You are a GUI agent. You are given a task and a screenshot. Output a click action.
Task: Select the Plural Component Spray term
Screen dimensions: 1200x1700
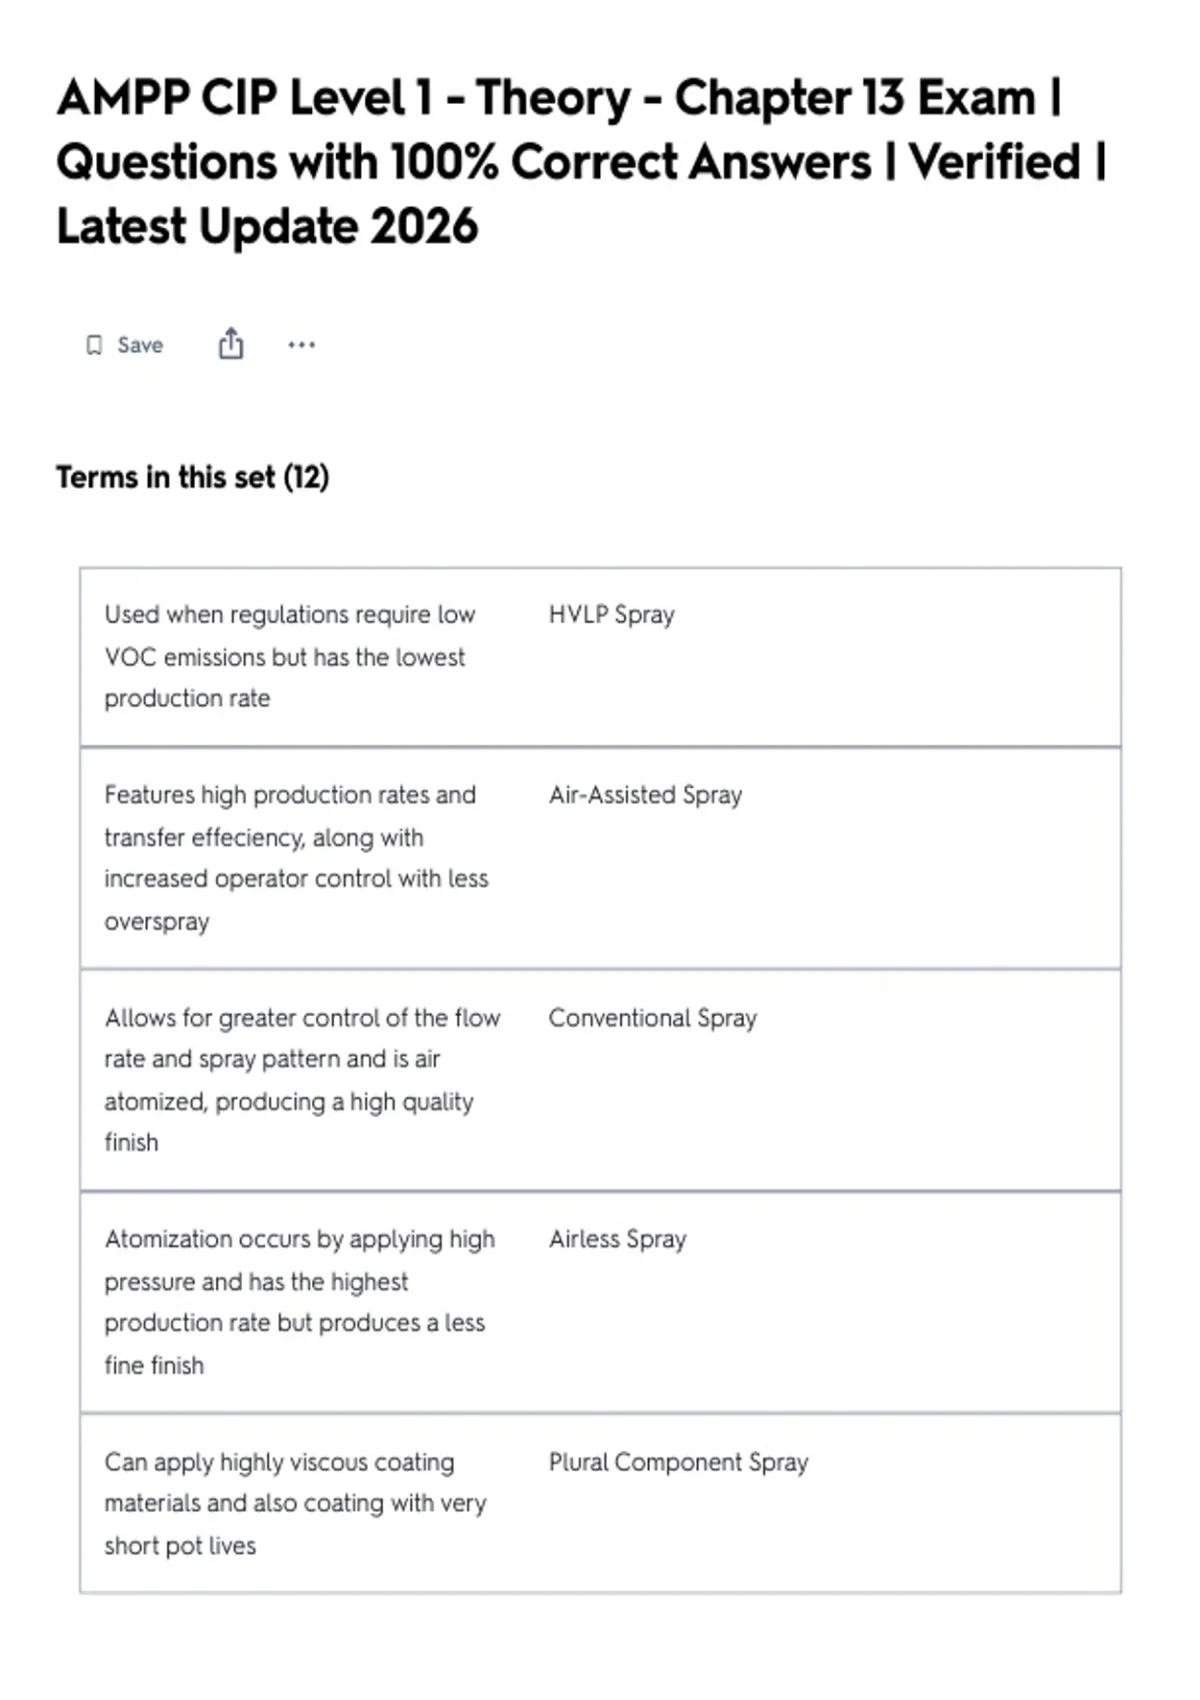coord(678,1462)
